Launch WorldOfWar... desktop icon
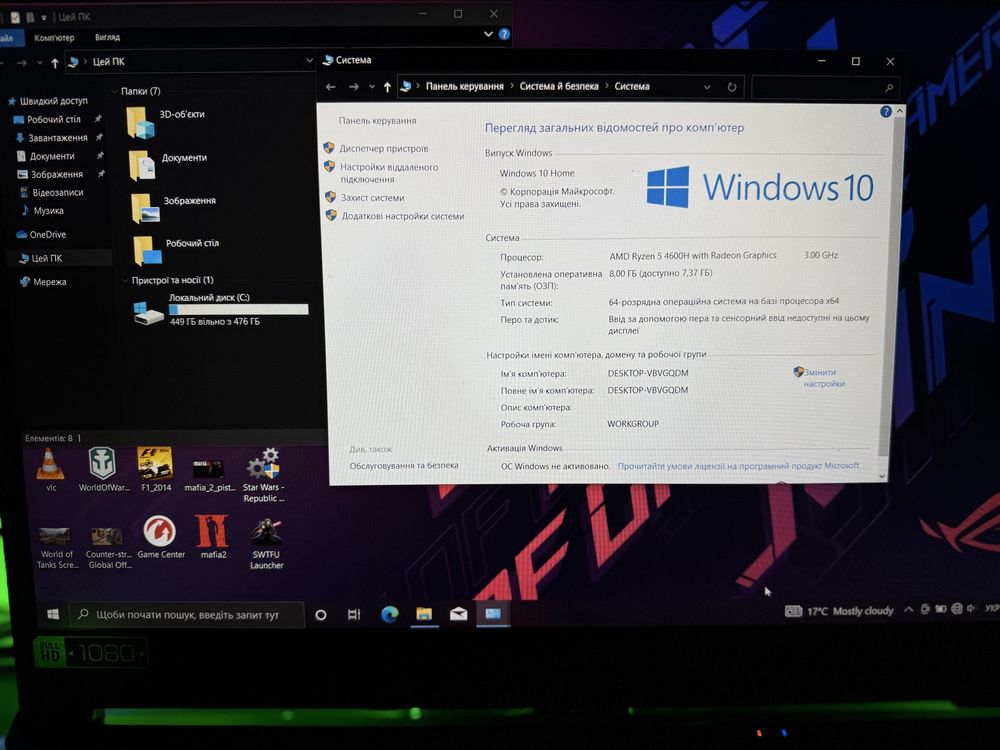 tap(103, 470)
